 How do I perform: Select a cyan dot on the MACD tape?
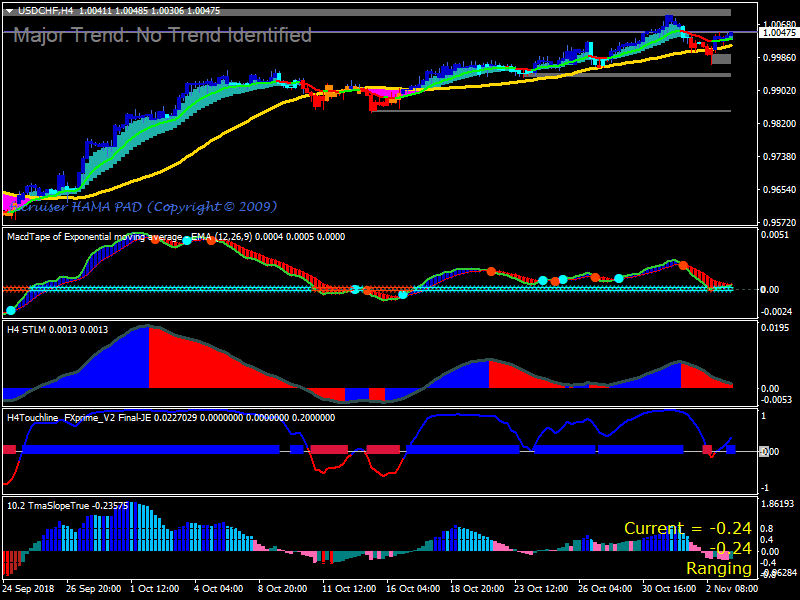coord(356,288)
